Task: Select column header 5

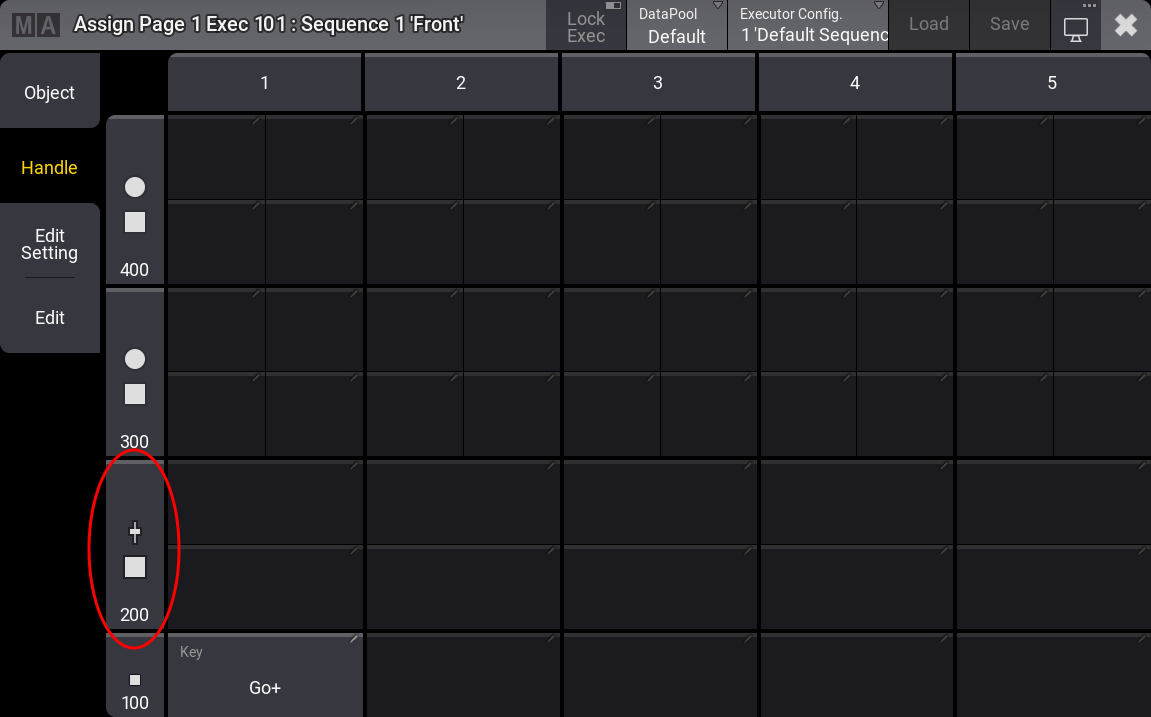Action: click(x=1052, y=83)
